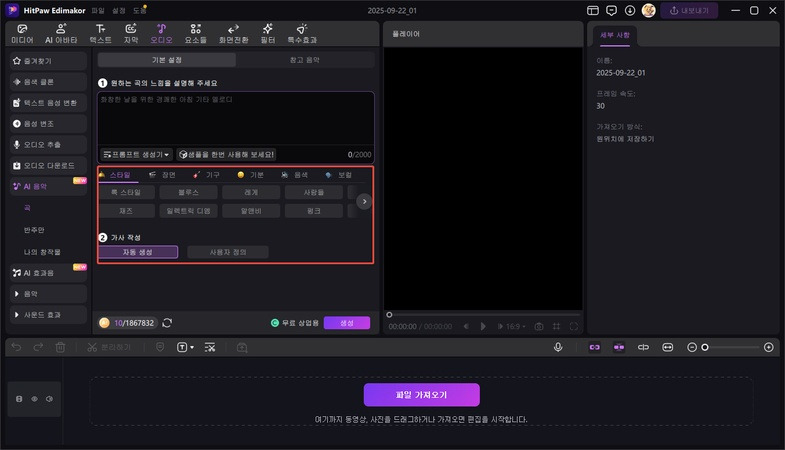The height and width of the screenshot is (450, 785).
Task: Expand the 음악 sidebar section
Action: pyautogui.click(x=48, y=294)
